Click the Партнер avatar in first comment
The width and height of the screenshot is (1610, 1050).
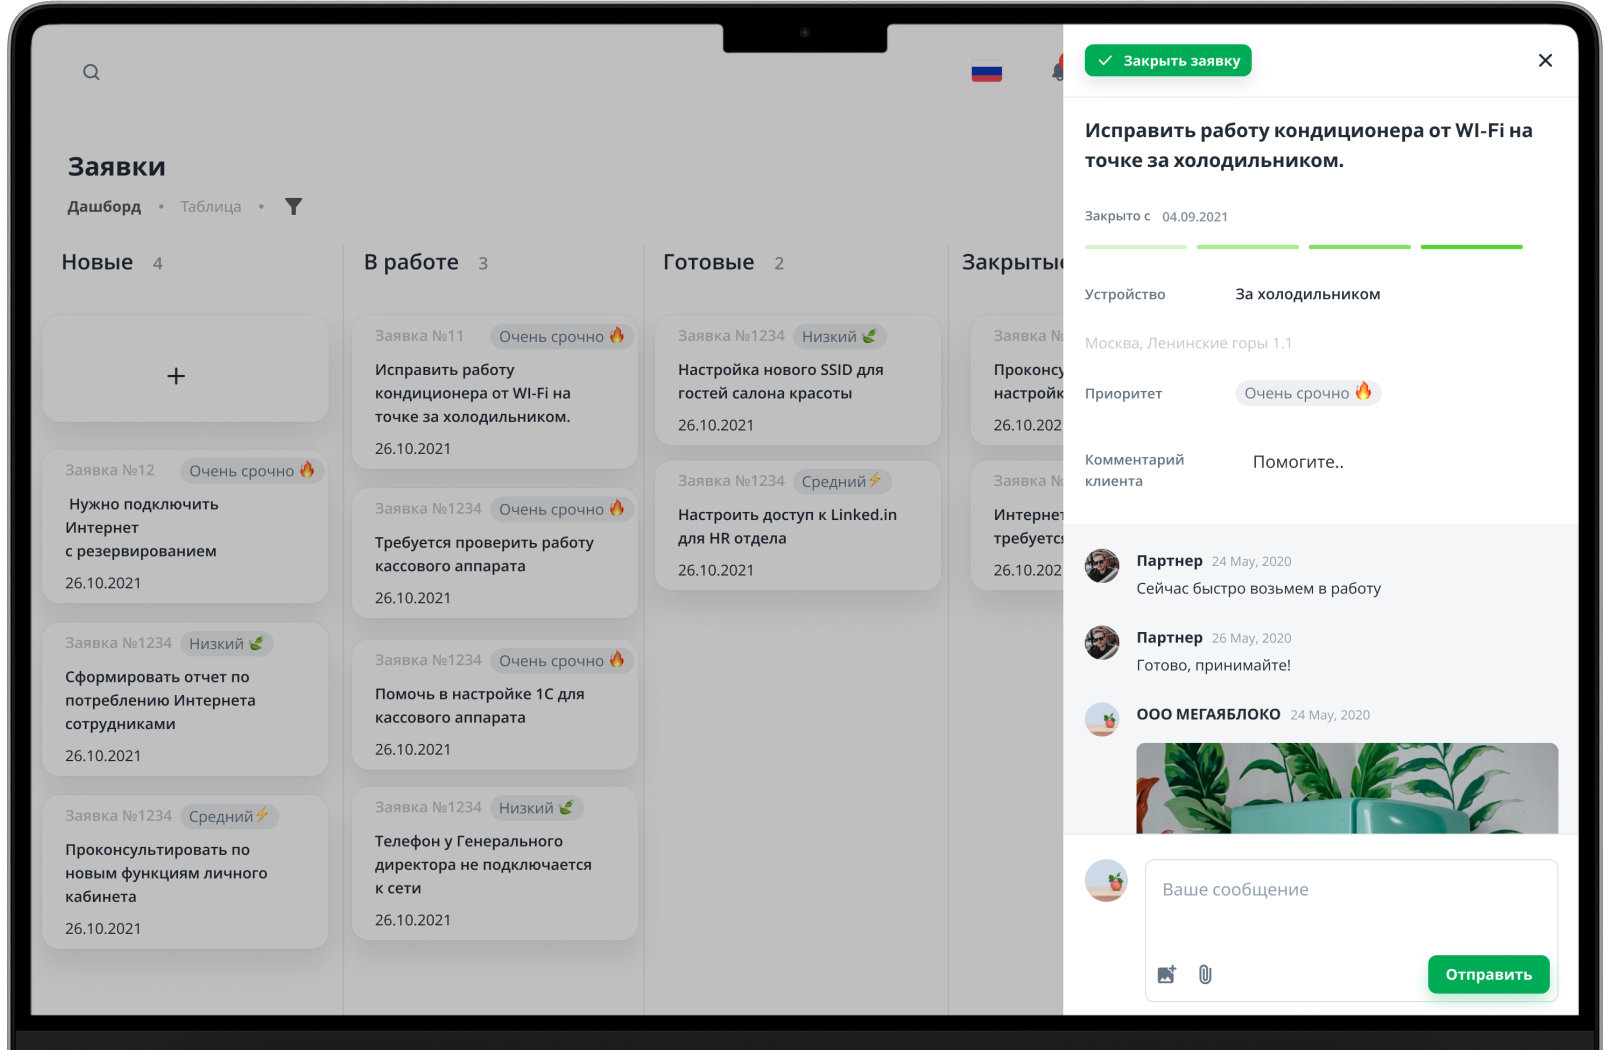[x=1102, y=566]
